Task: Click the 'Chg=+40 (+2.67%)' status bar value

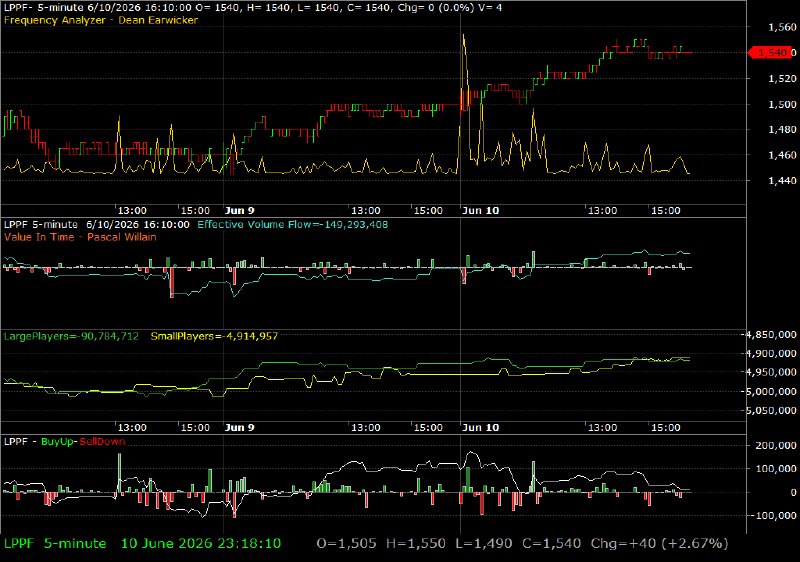Action: [660, 544]
